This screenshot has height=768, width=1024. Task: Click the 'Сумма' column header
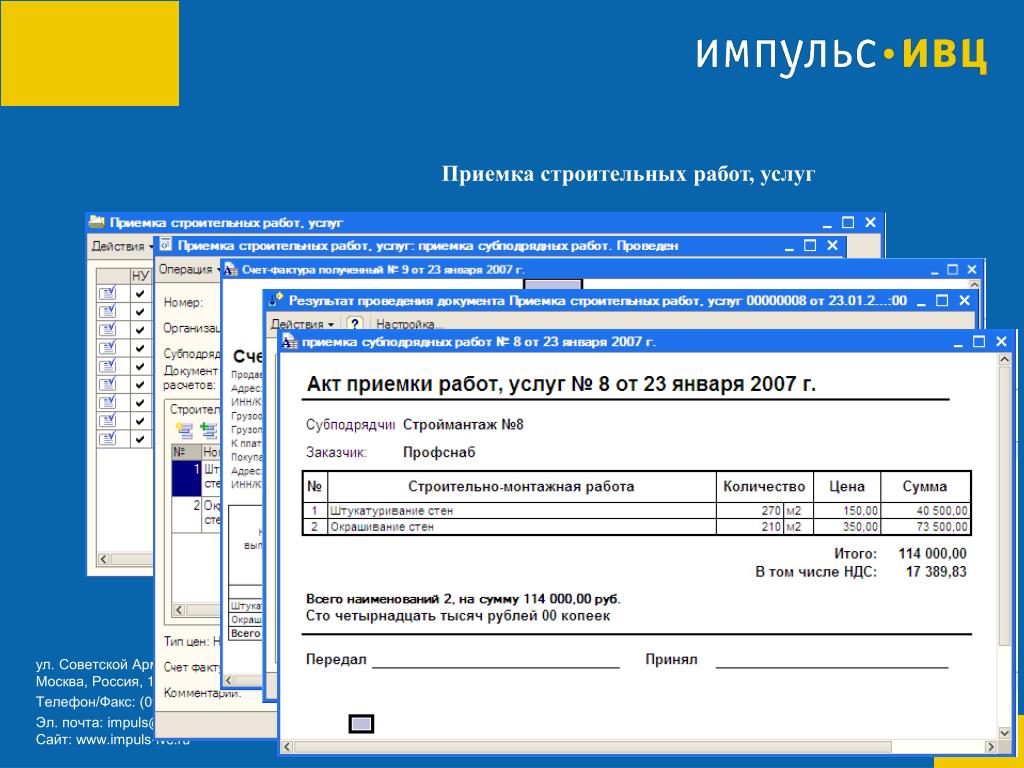[x=925, y=487]
